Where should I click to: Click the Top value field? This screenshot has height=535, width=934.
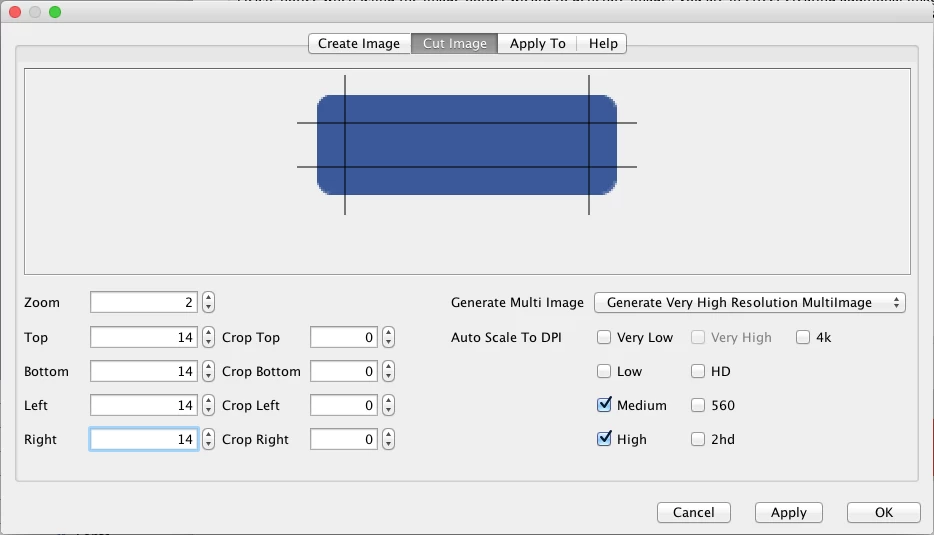144,337
